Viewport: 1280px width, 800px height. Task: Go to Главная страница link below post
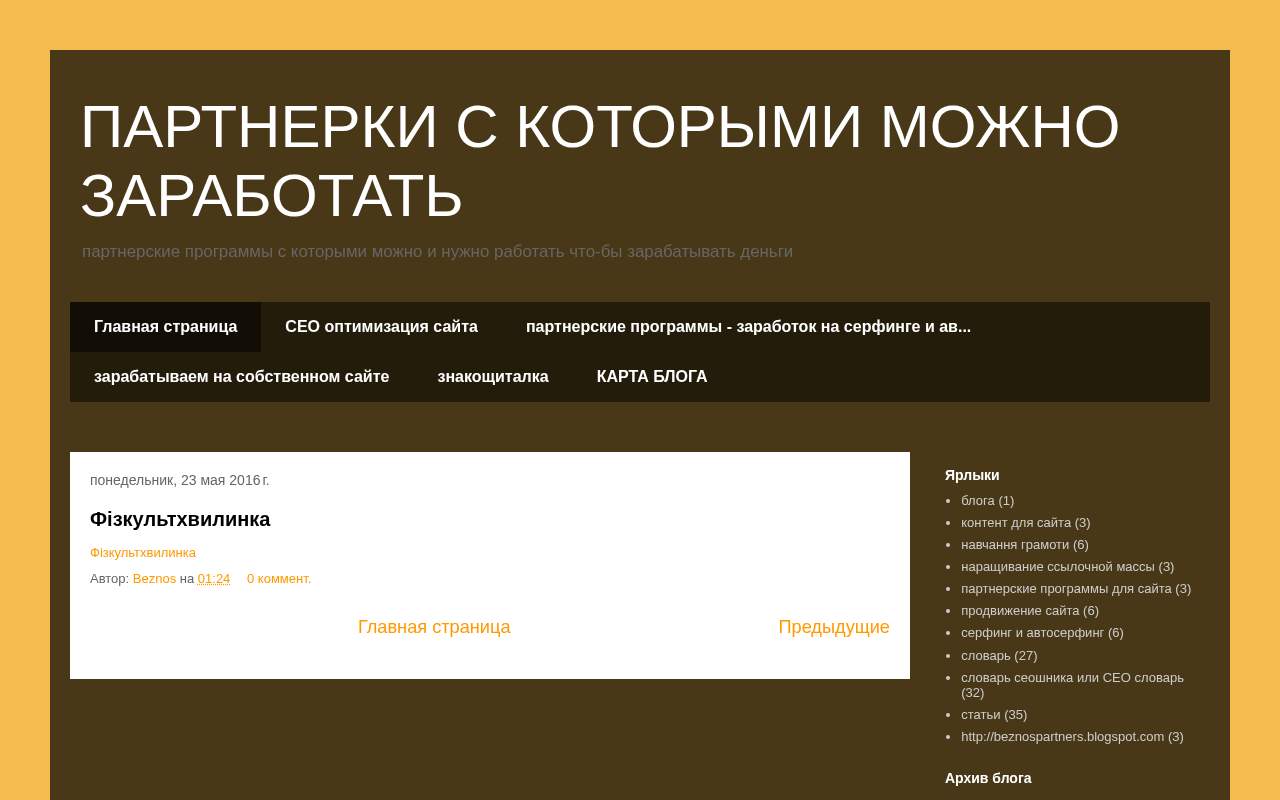tap(434, 627)
